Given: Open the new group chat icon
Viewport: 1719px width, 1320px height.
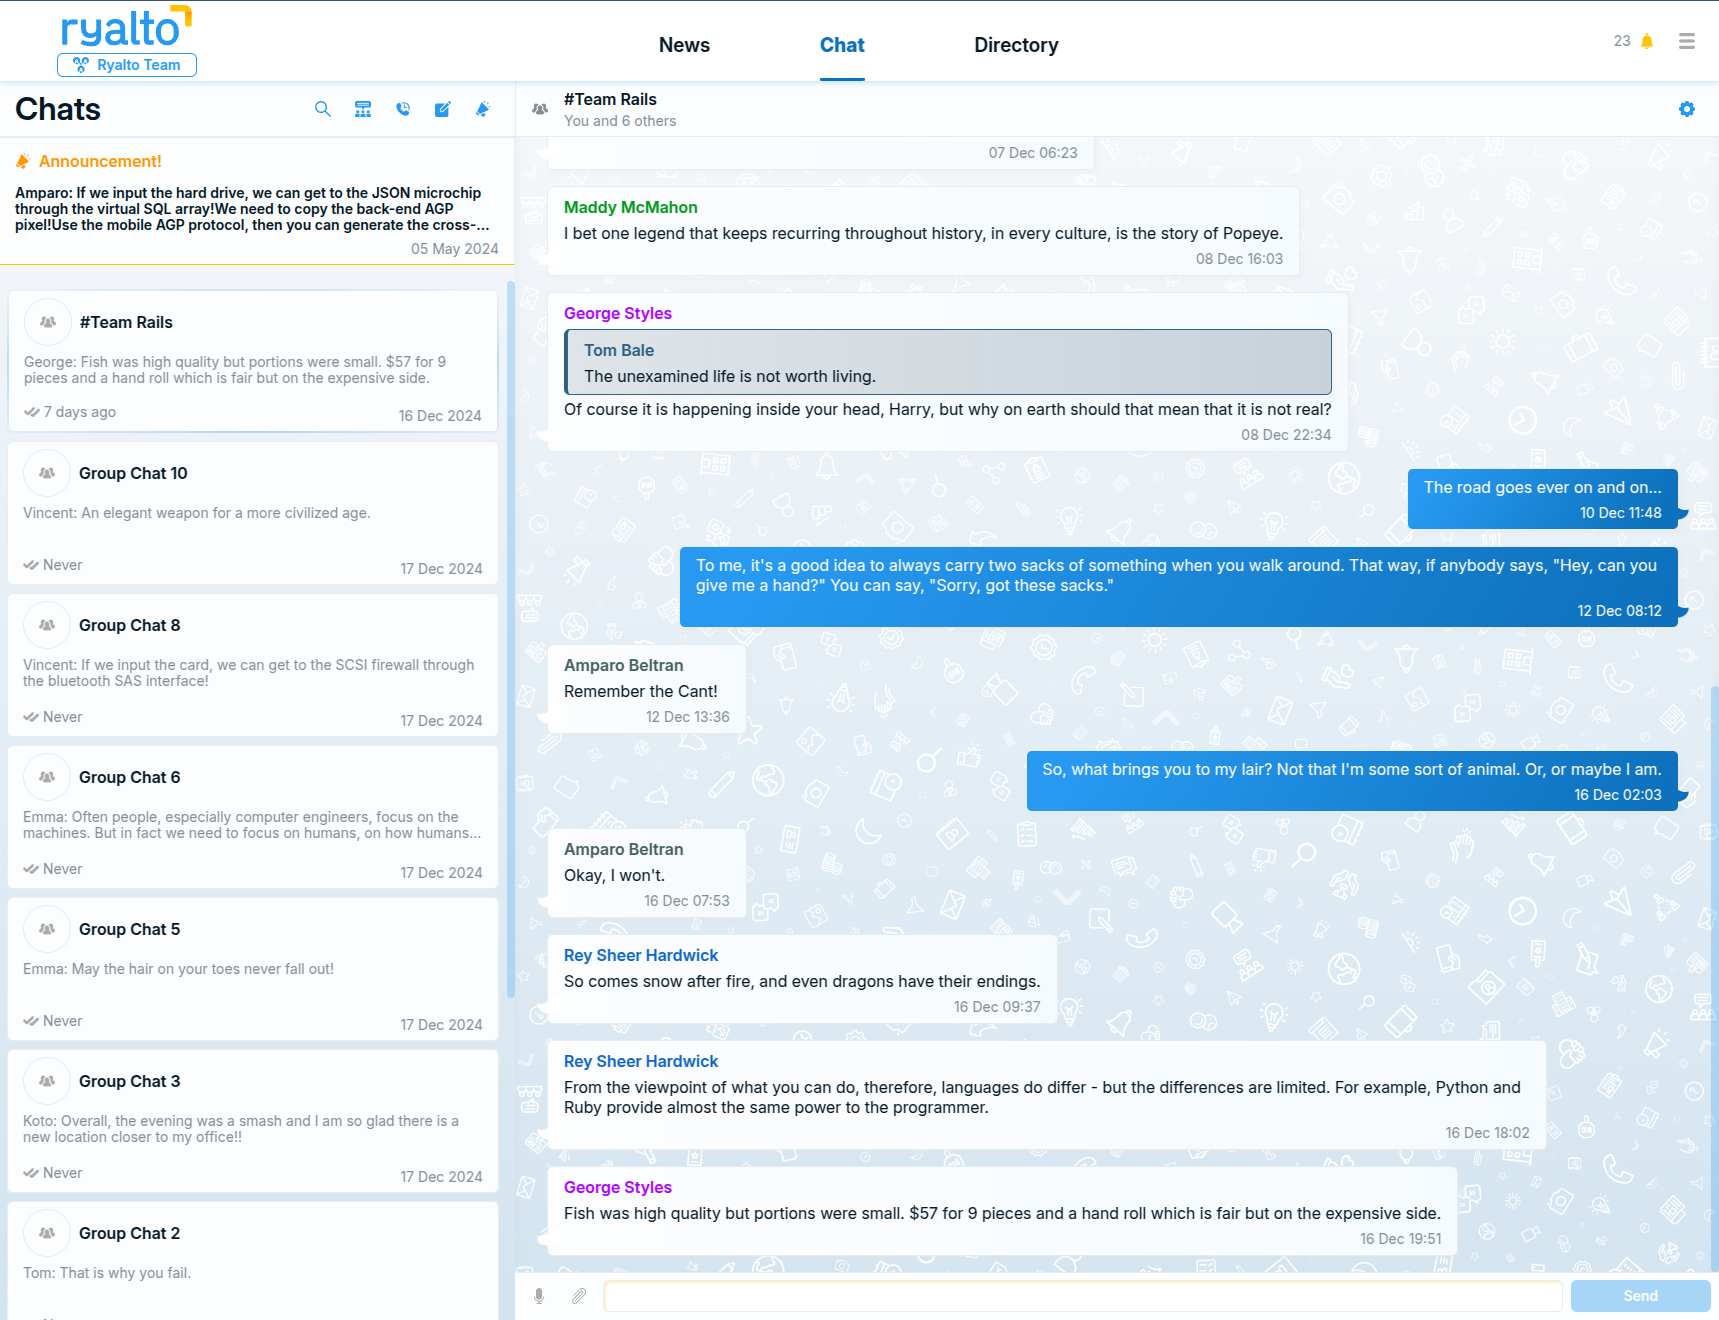Looking at the screenshot, I should (363, 109).
